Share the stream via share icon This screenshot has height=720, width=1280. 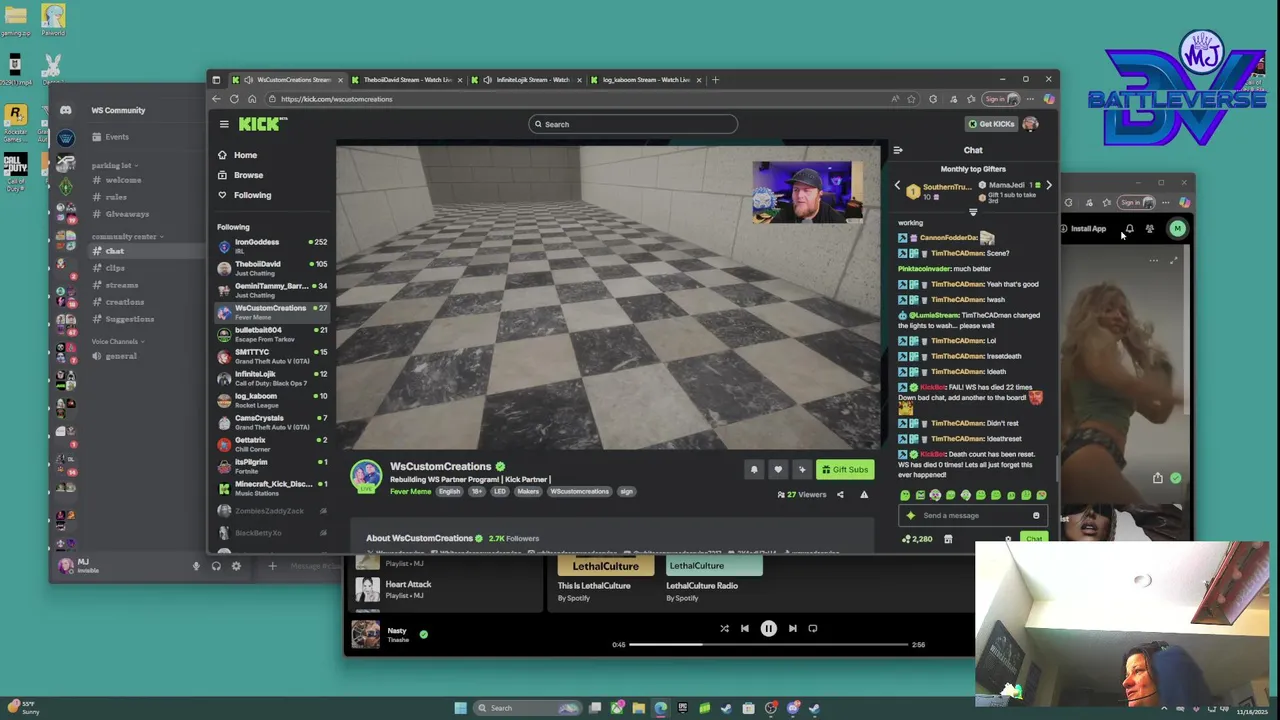[840, 494]
